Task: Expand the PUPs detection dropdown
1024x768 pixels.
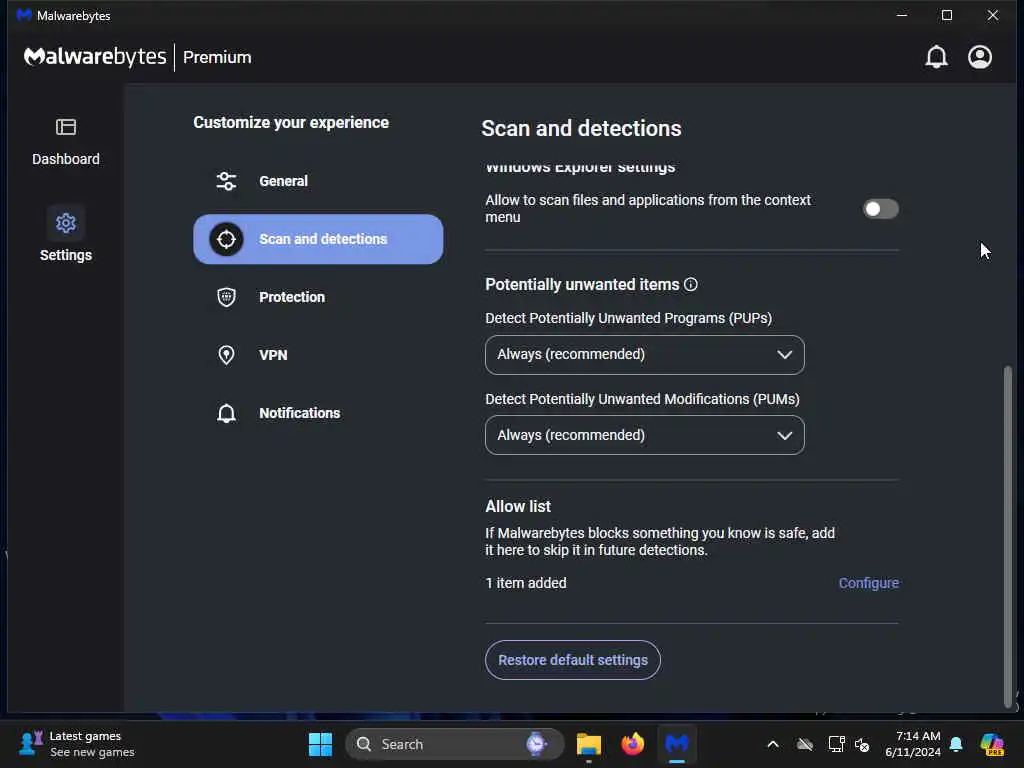Action: (x=645, y=355)
